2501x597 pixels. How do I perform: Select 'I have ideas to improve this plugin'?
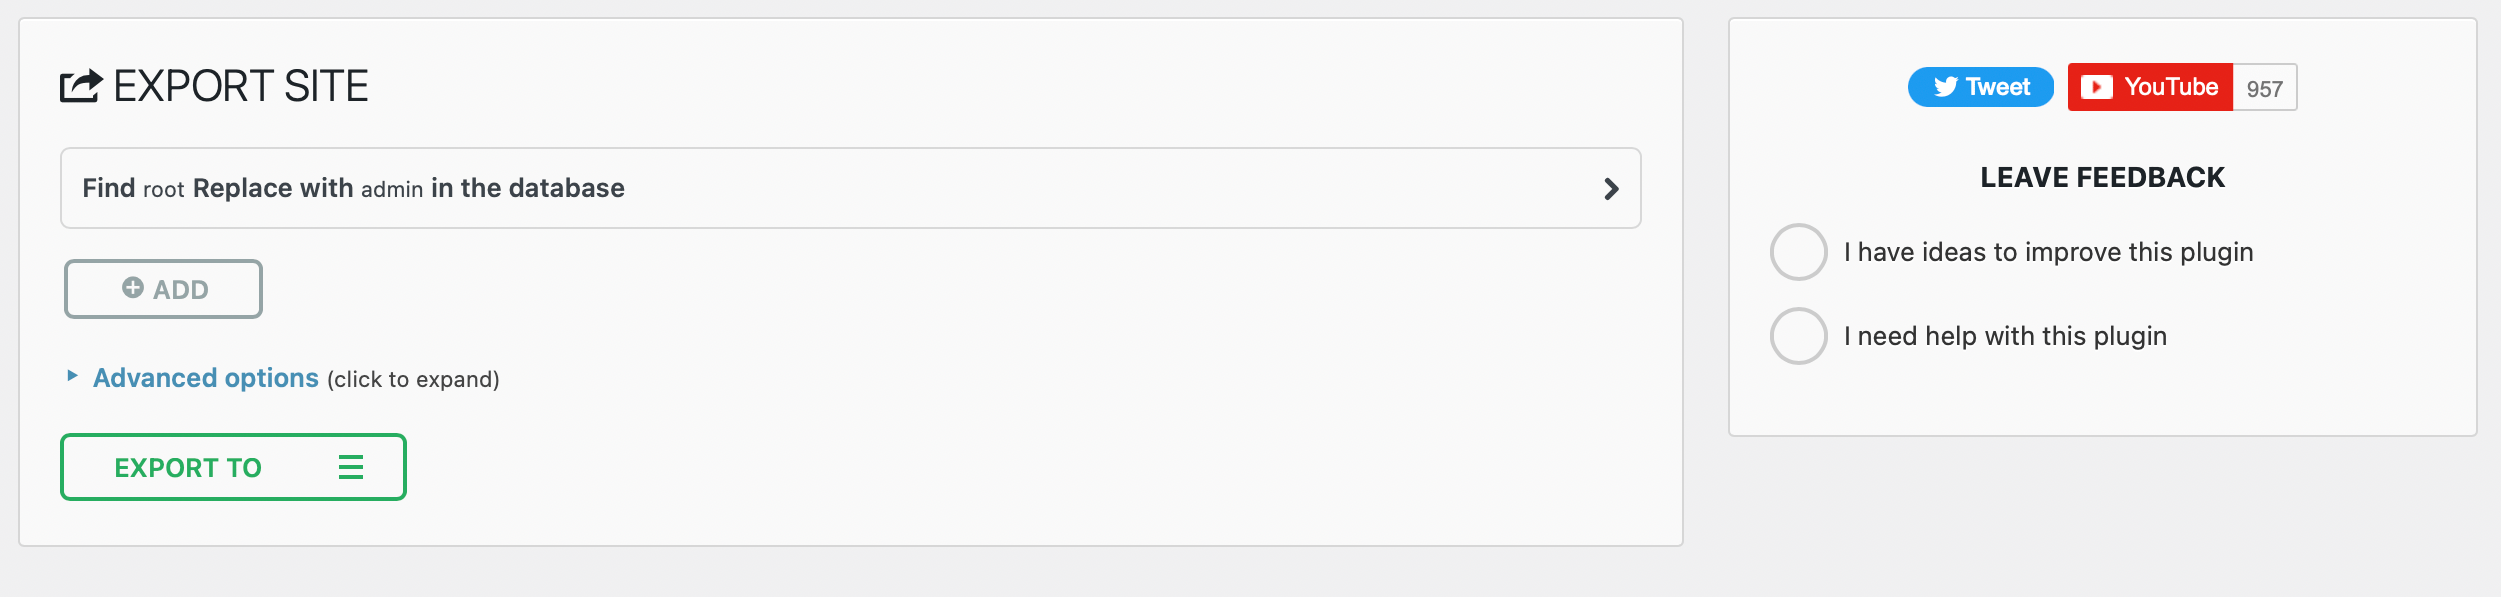pyautogui.click(x=1798, y=252)
